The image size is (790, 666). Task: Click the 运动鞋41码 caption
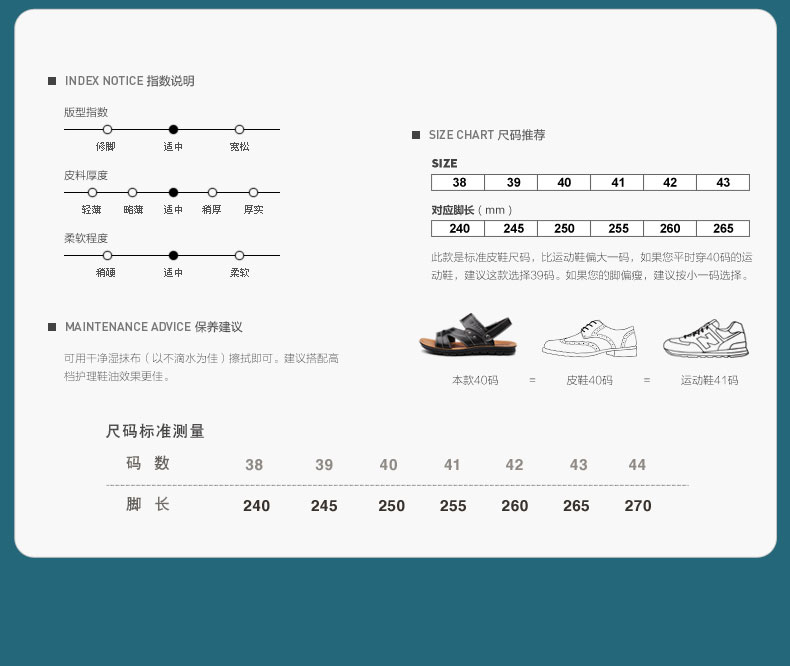click(x=709, y=380)
